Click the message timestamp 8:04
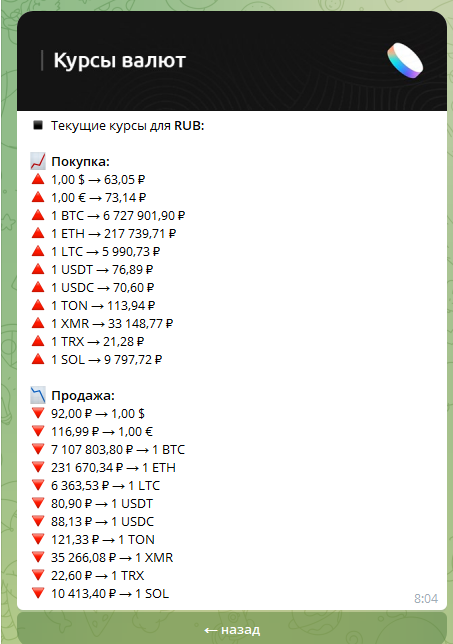The image size is (453, 644). (x=426, y=598)
